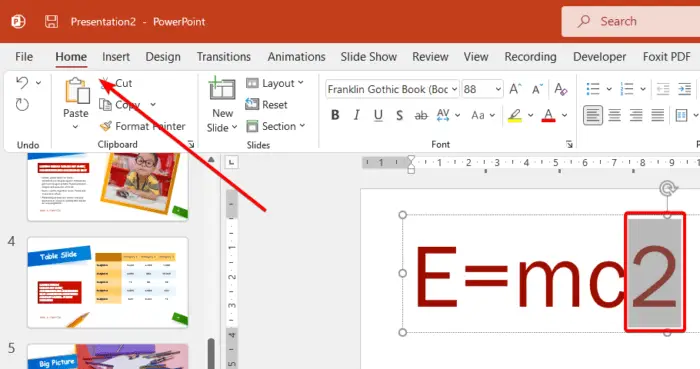Click the columns layout icon
The image size is (700, 369).
pyautogui.click(x=681, y=116)
